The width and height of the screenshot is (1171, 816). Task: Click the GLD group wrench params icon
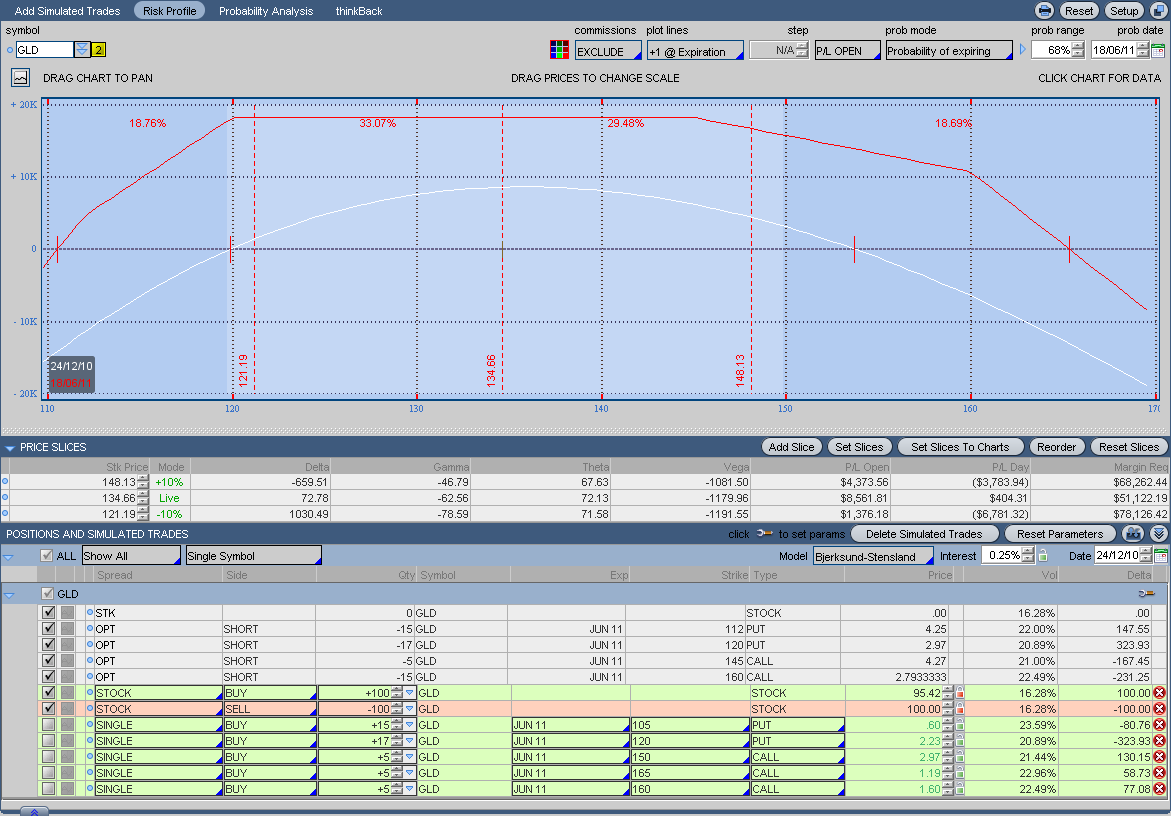pos(1146,594)
